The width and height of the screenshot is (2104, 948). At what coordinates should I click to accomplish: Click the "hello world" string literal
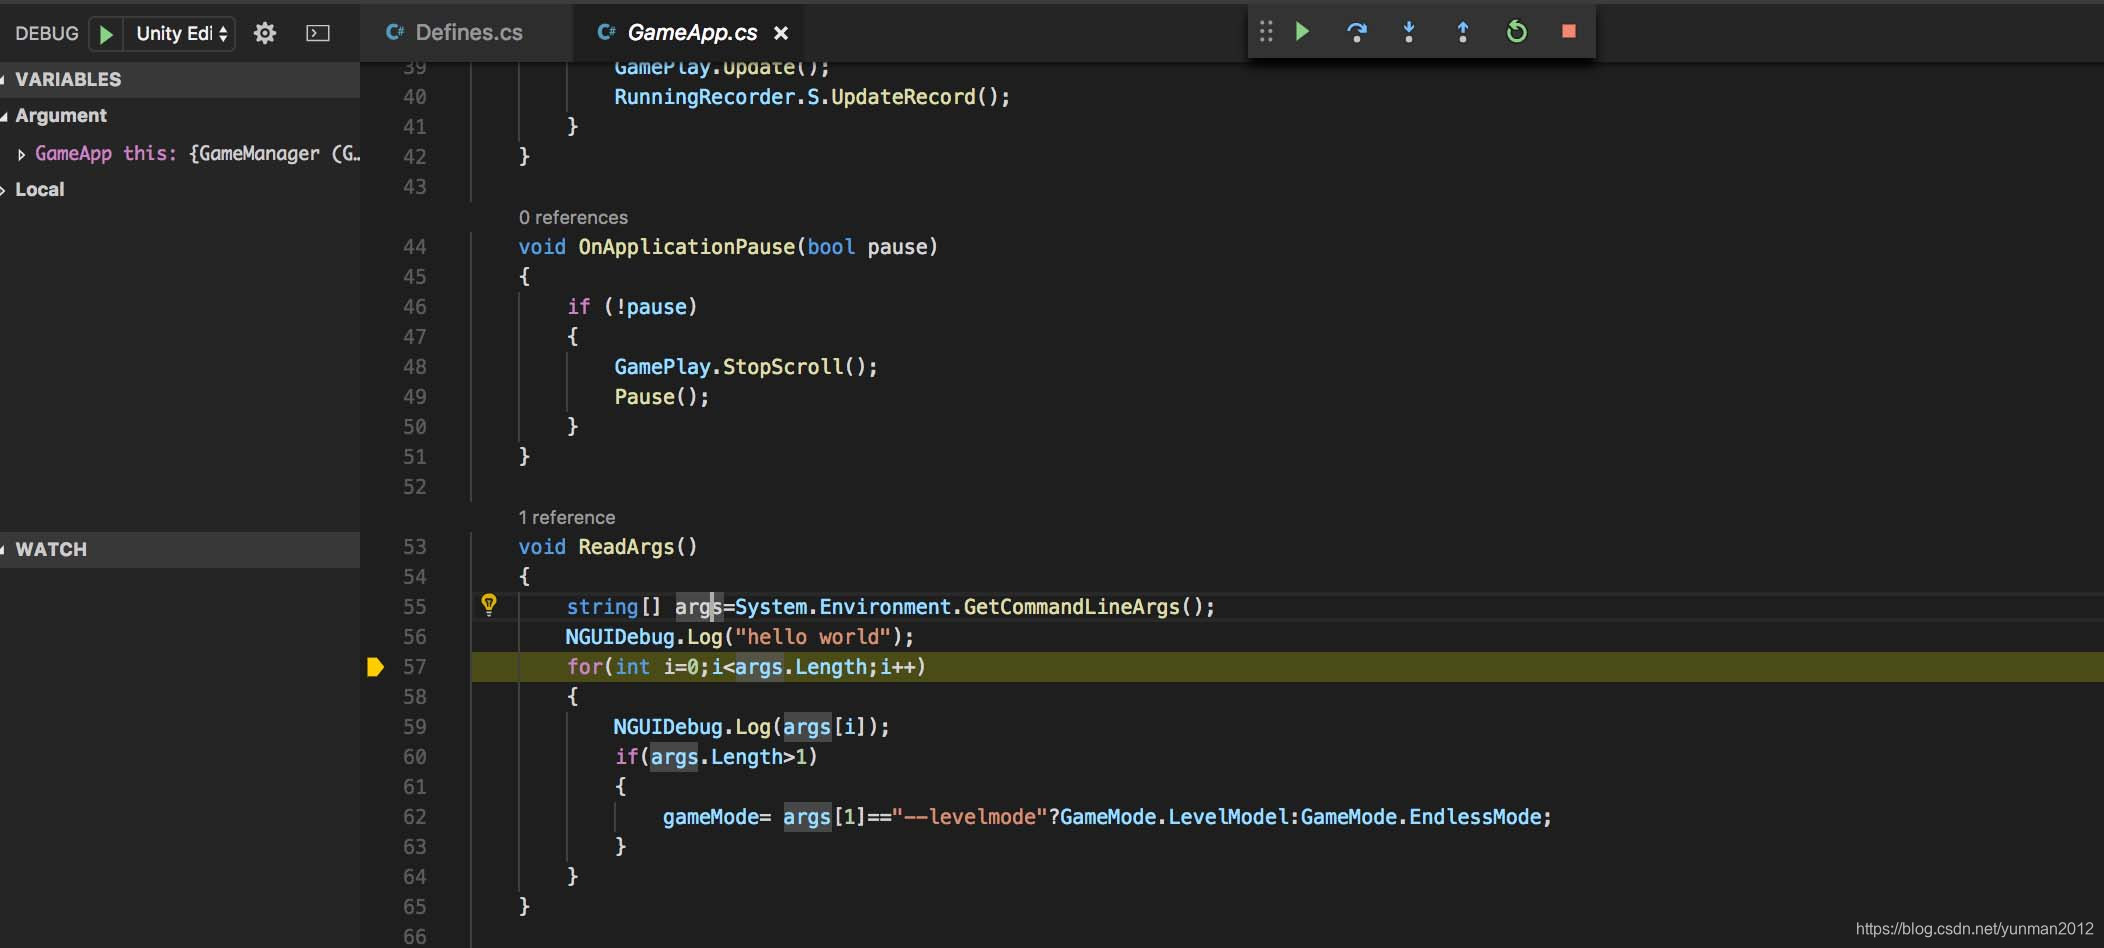[813, 637]
